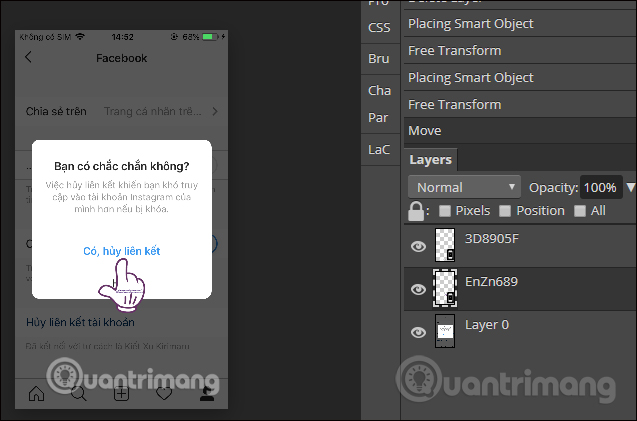Open the CSS side panel
This screenshot has width=637, height=421.
[x=379, y=28]
